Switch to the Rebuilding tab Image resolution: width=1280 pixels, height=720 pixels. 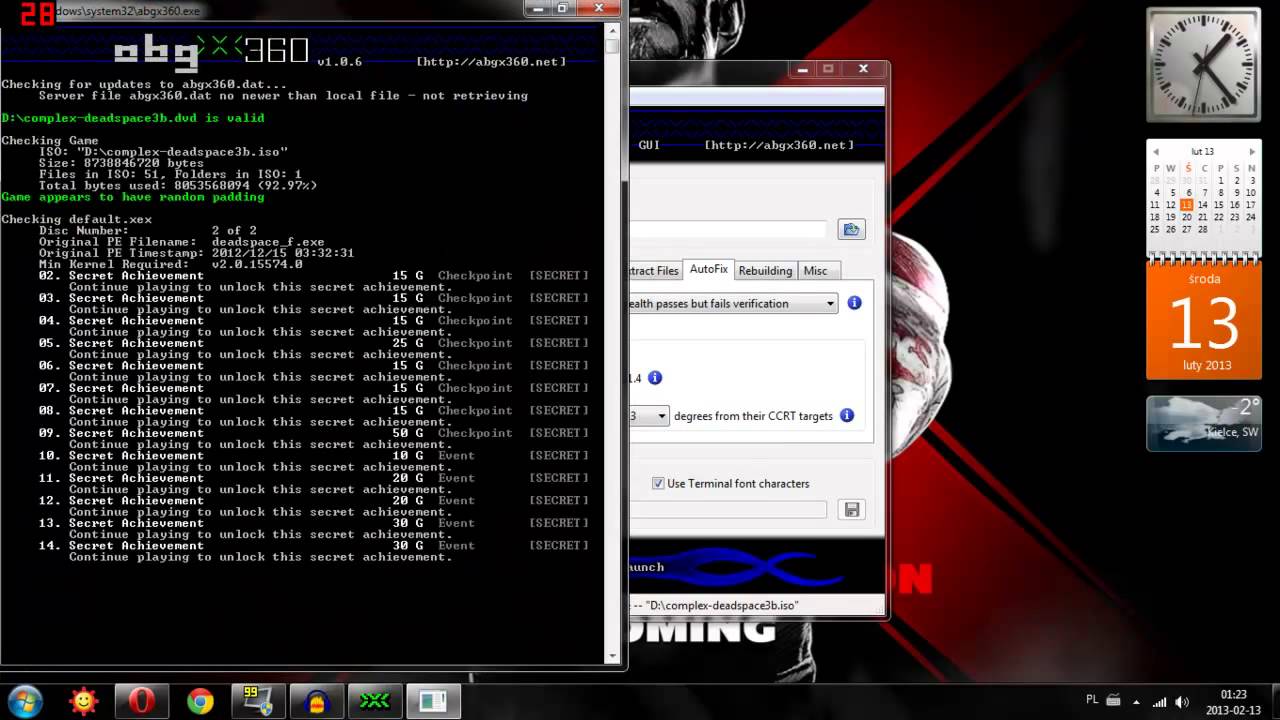coord(765,271)
